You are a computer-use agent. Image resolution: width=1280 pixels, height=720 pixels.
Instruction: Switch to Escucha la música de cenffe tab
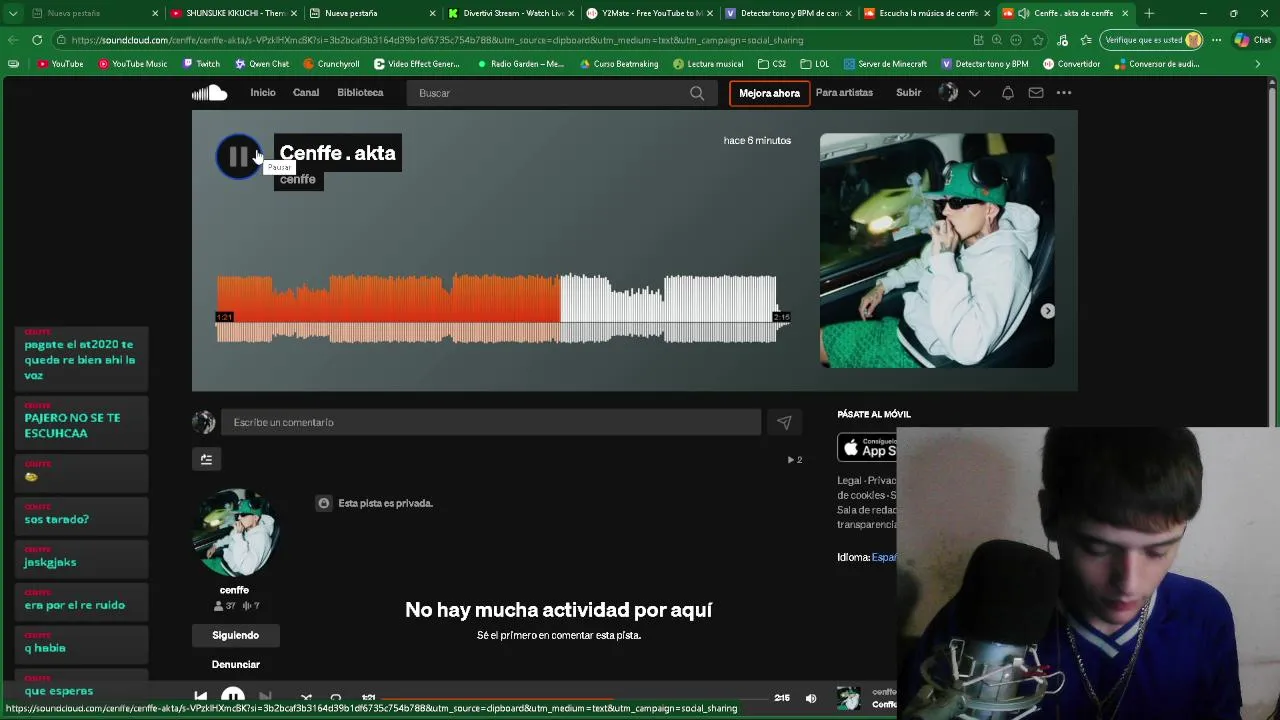tap(927, 13)
